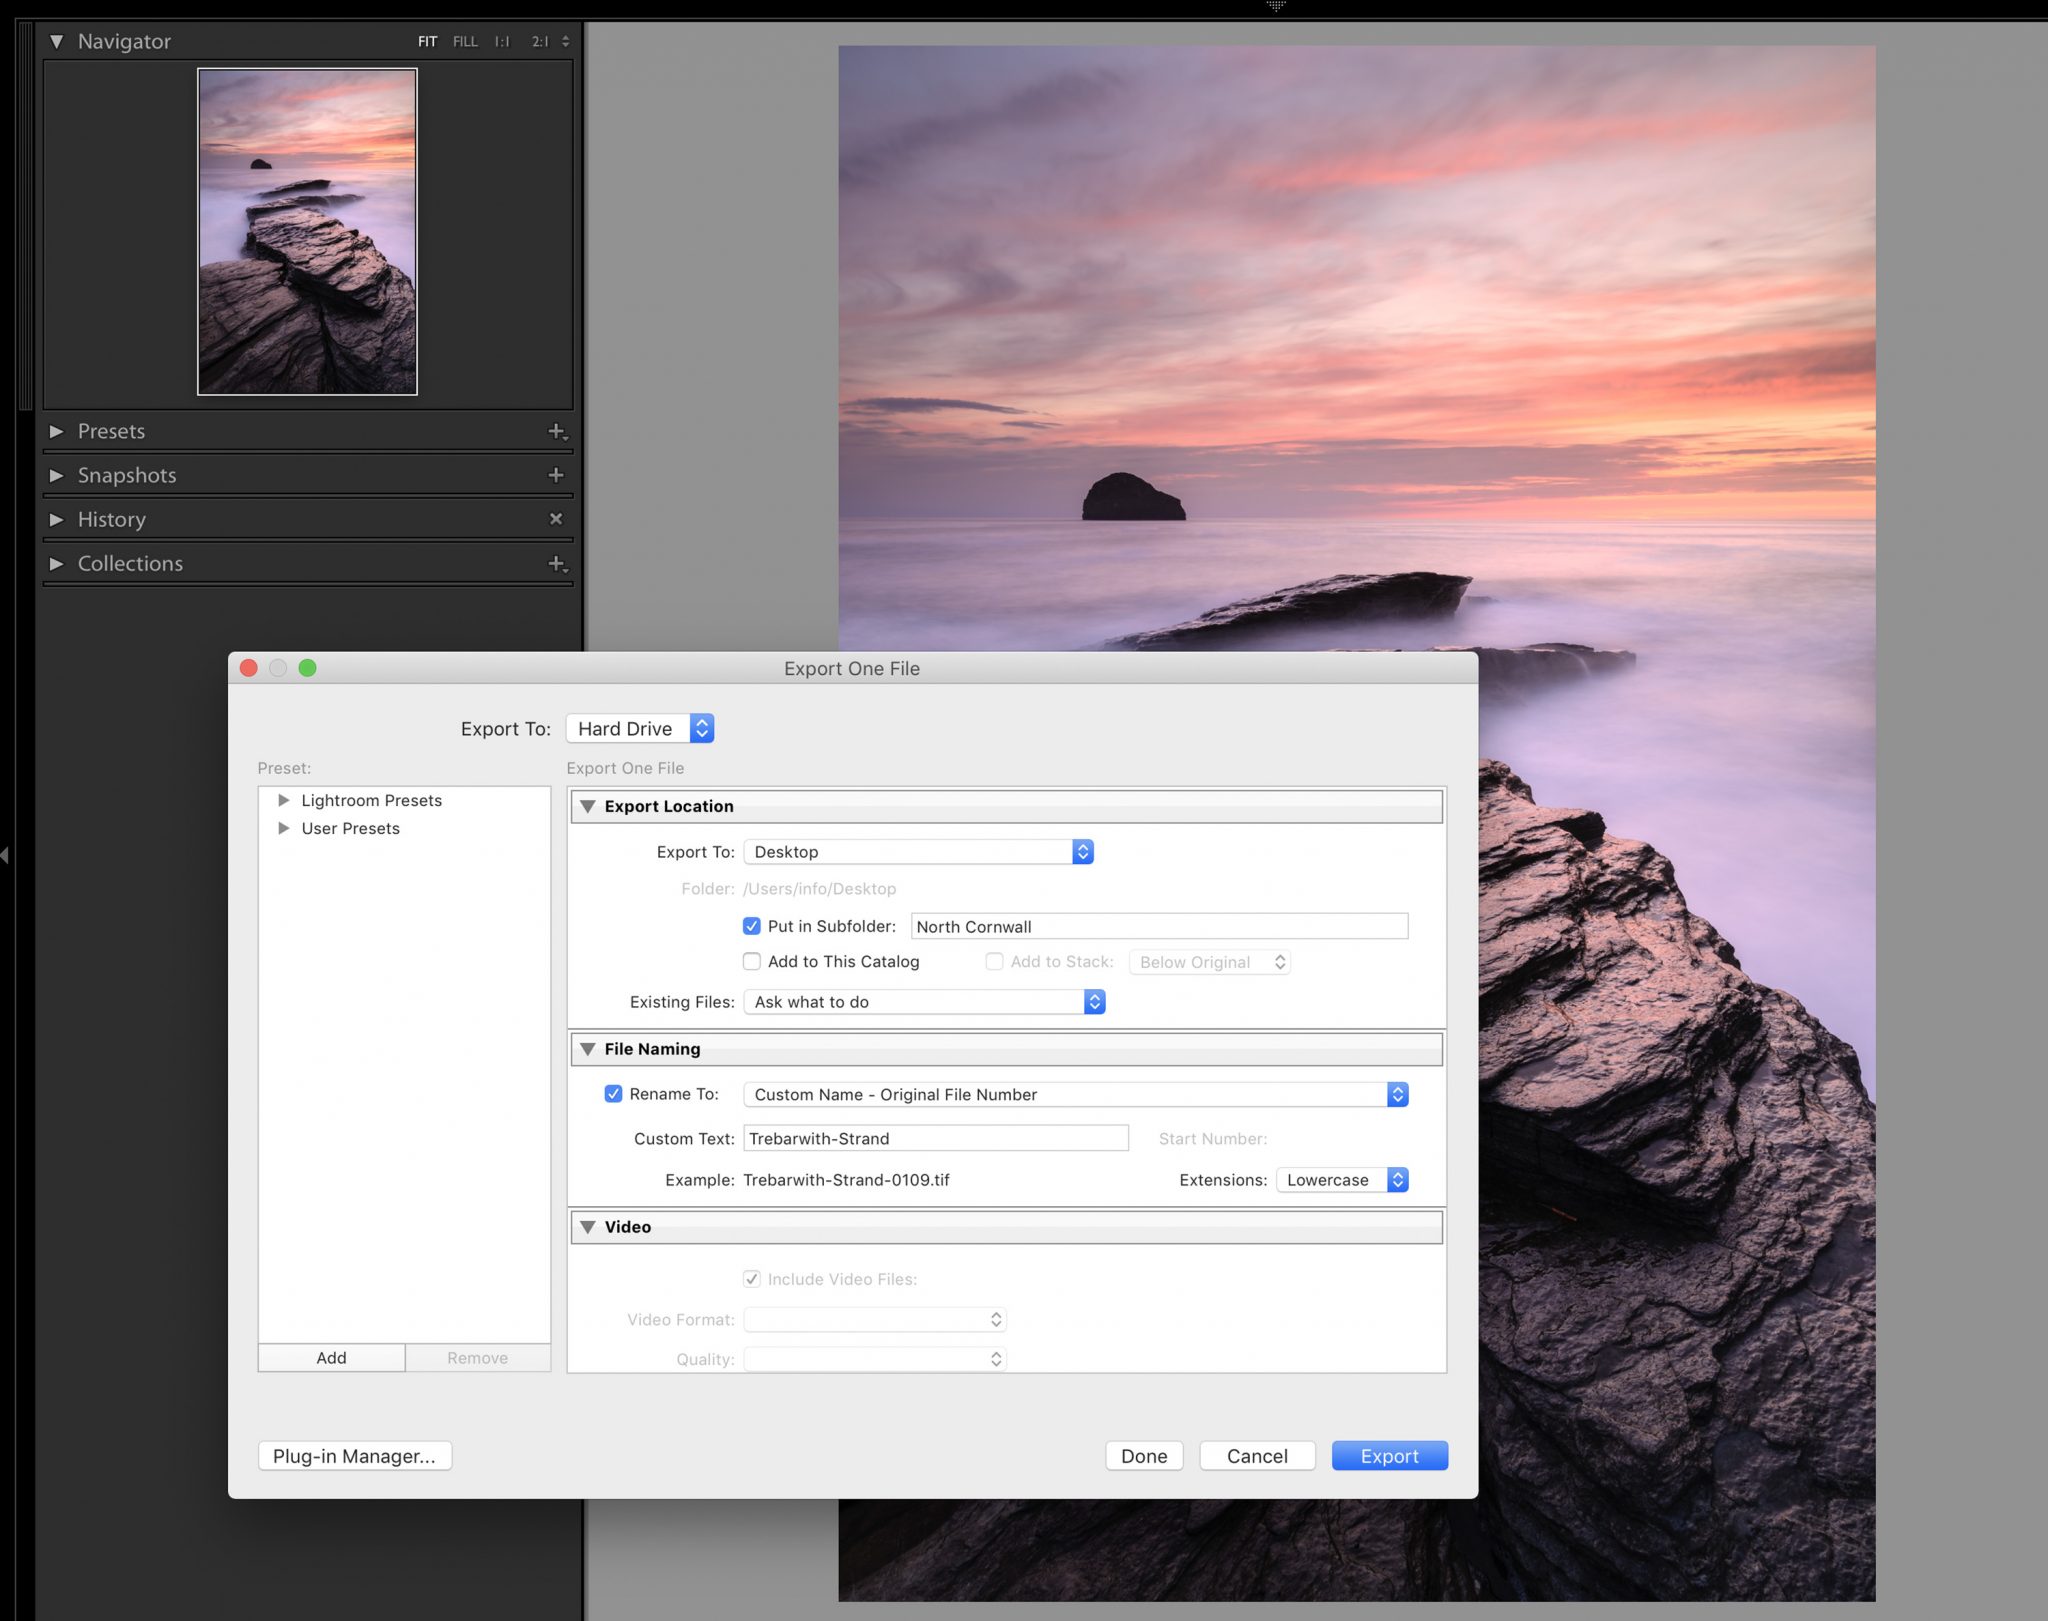Create a new collection via the plus icon
This screenshot has width=2048, height=1621.
tap(555, 563)
